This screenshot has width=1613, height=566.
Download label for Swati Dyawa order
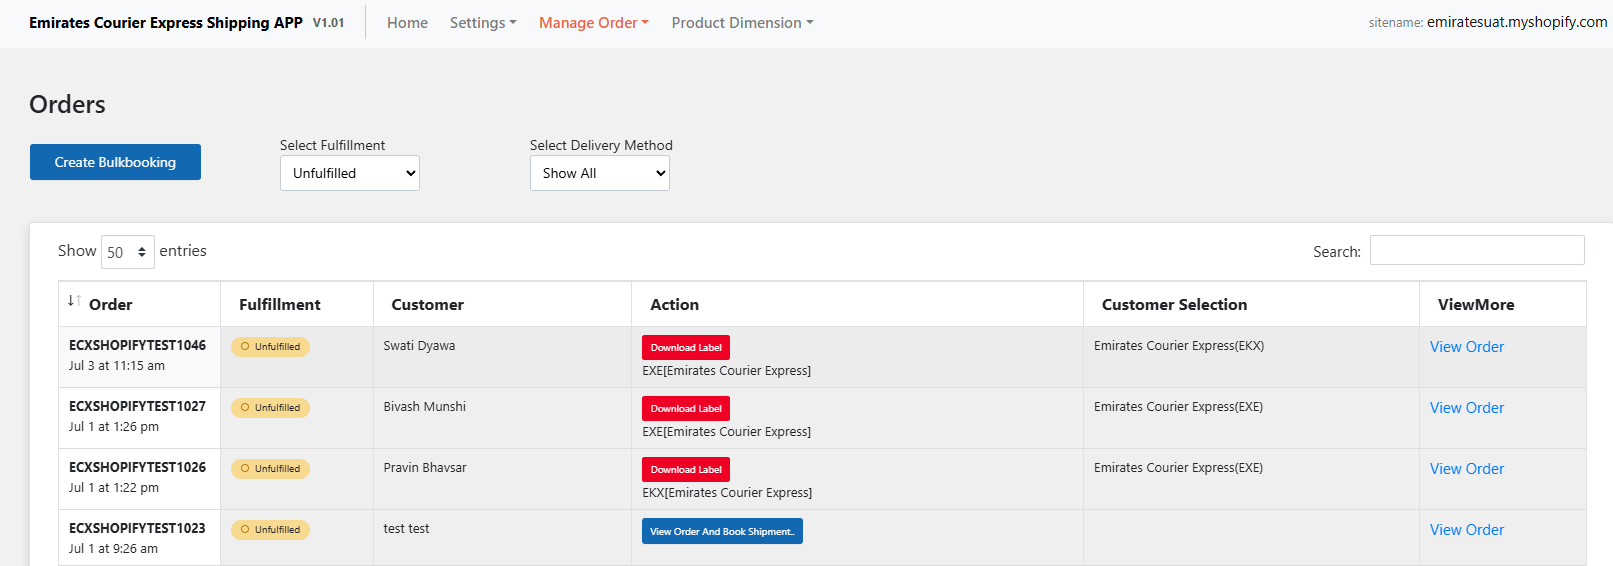686,348
